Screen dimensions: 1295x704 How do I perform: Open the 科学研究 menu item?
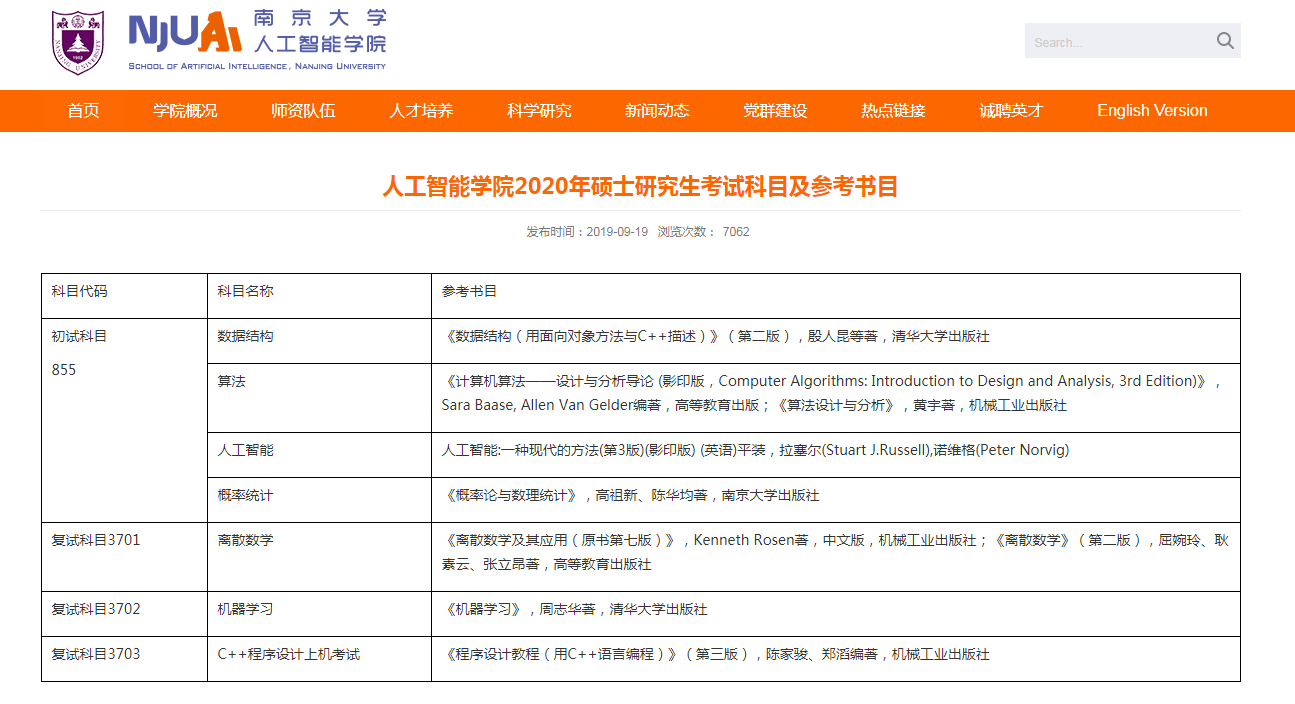click(539, 111)
